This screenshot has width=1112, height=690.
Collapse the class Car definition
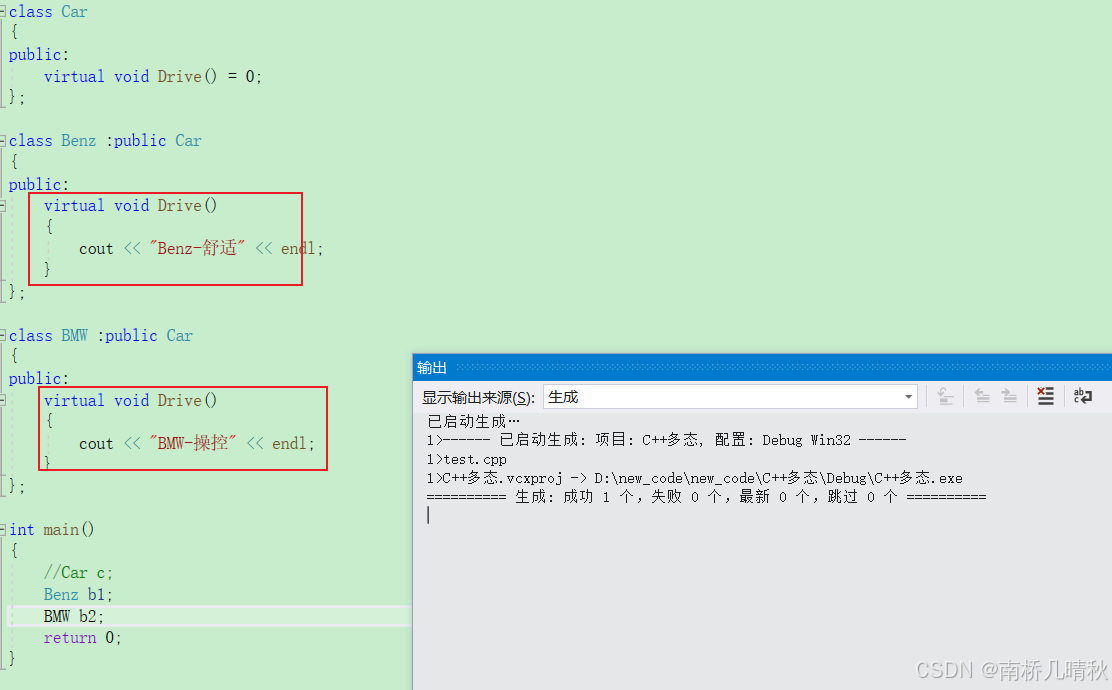coord(3,12)
